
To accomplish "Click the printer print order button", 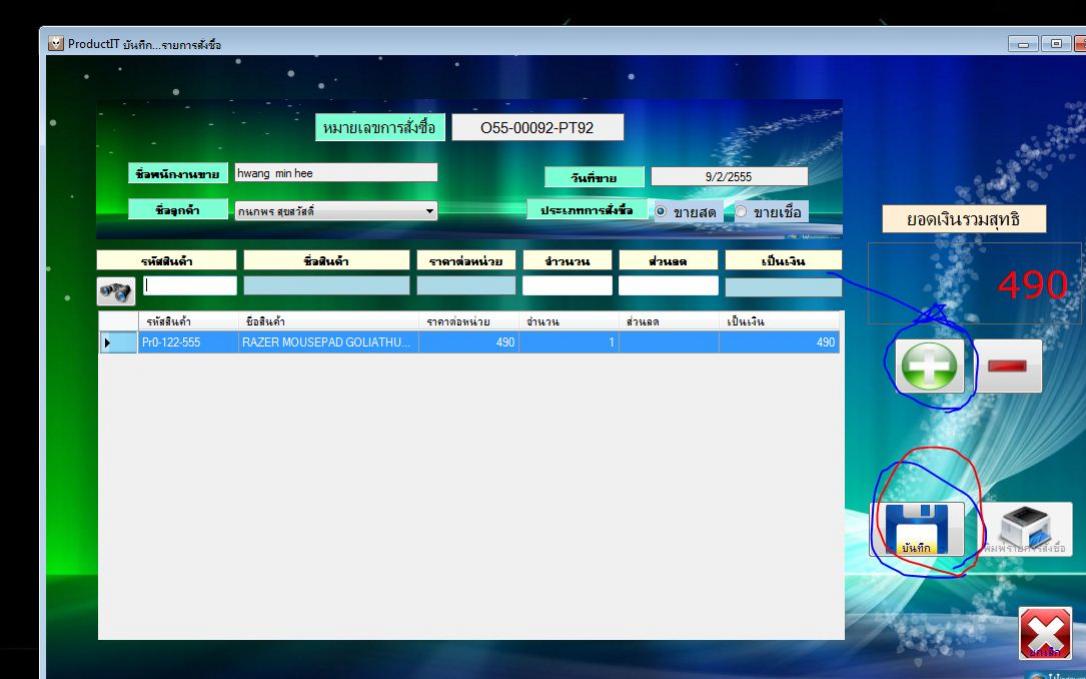I will pos(1026,530).
